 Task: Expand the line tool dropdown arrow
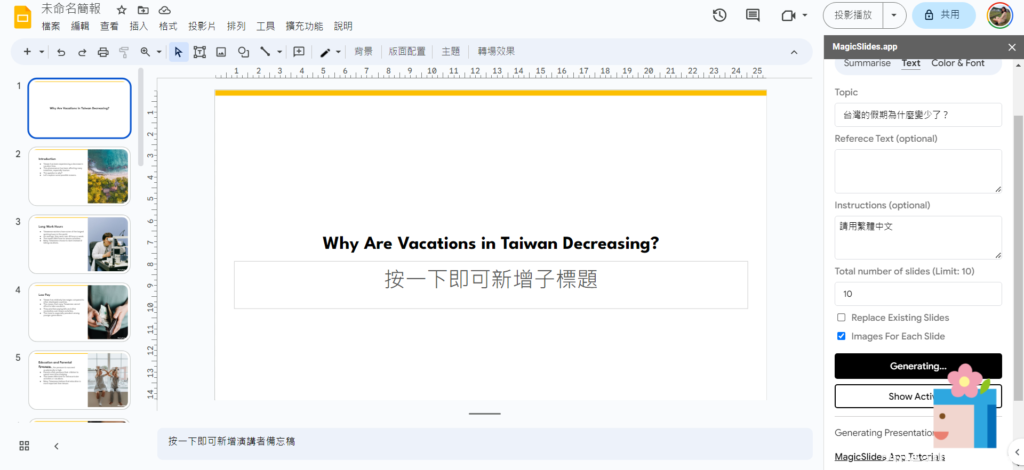click(x=279, y=52)
